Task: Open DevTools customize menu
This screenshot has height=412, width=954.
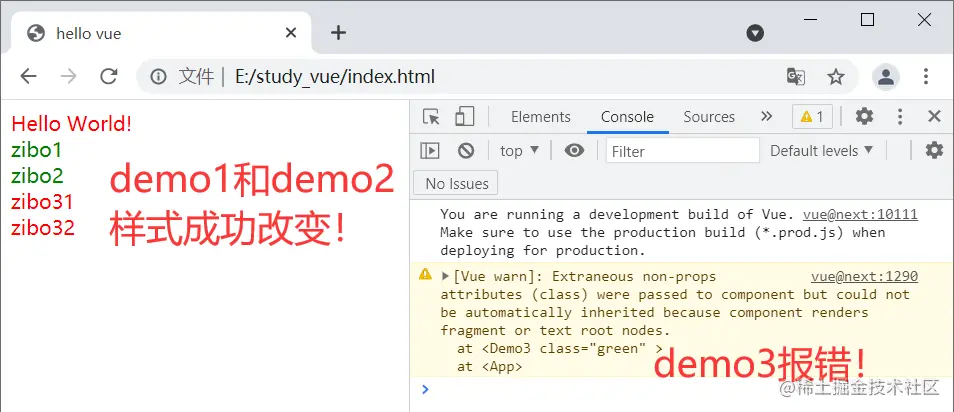Action: click(x=900, y=116)
